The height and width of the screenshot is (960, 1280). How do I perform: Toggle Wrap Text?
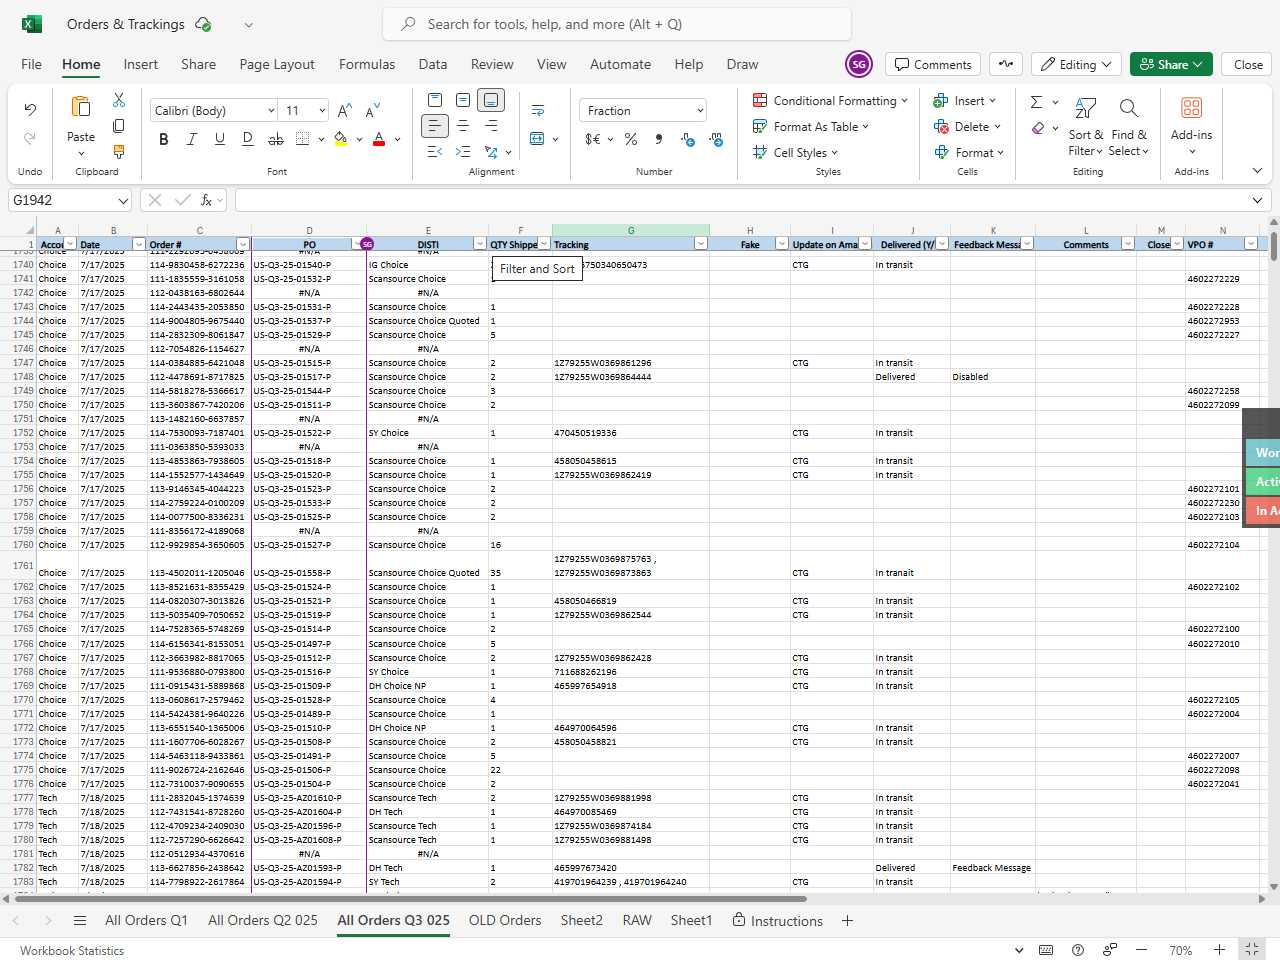(x=538, y=110)
